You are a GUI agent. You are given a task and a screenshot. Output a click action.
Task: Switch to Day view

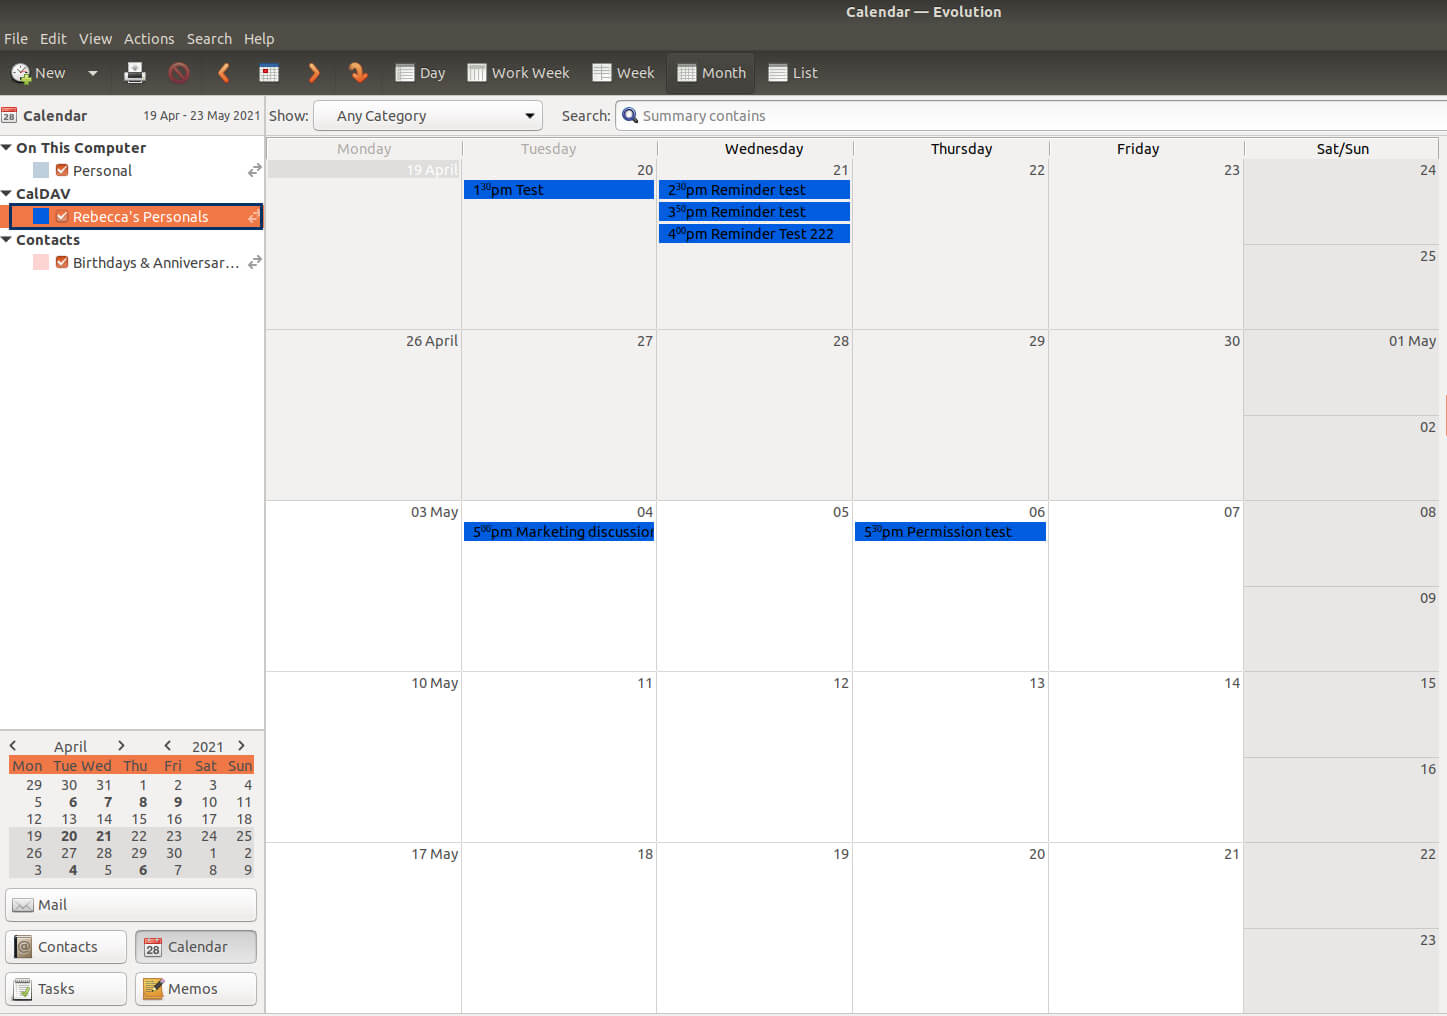coord(419,72)
